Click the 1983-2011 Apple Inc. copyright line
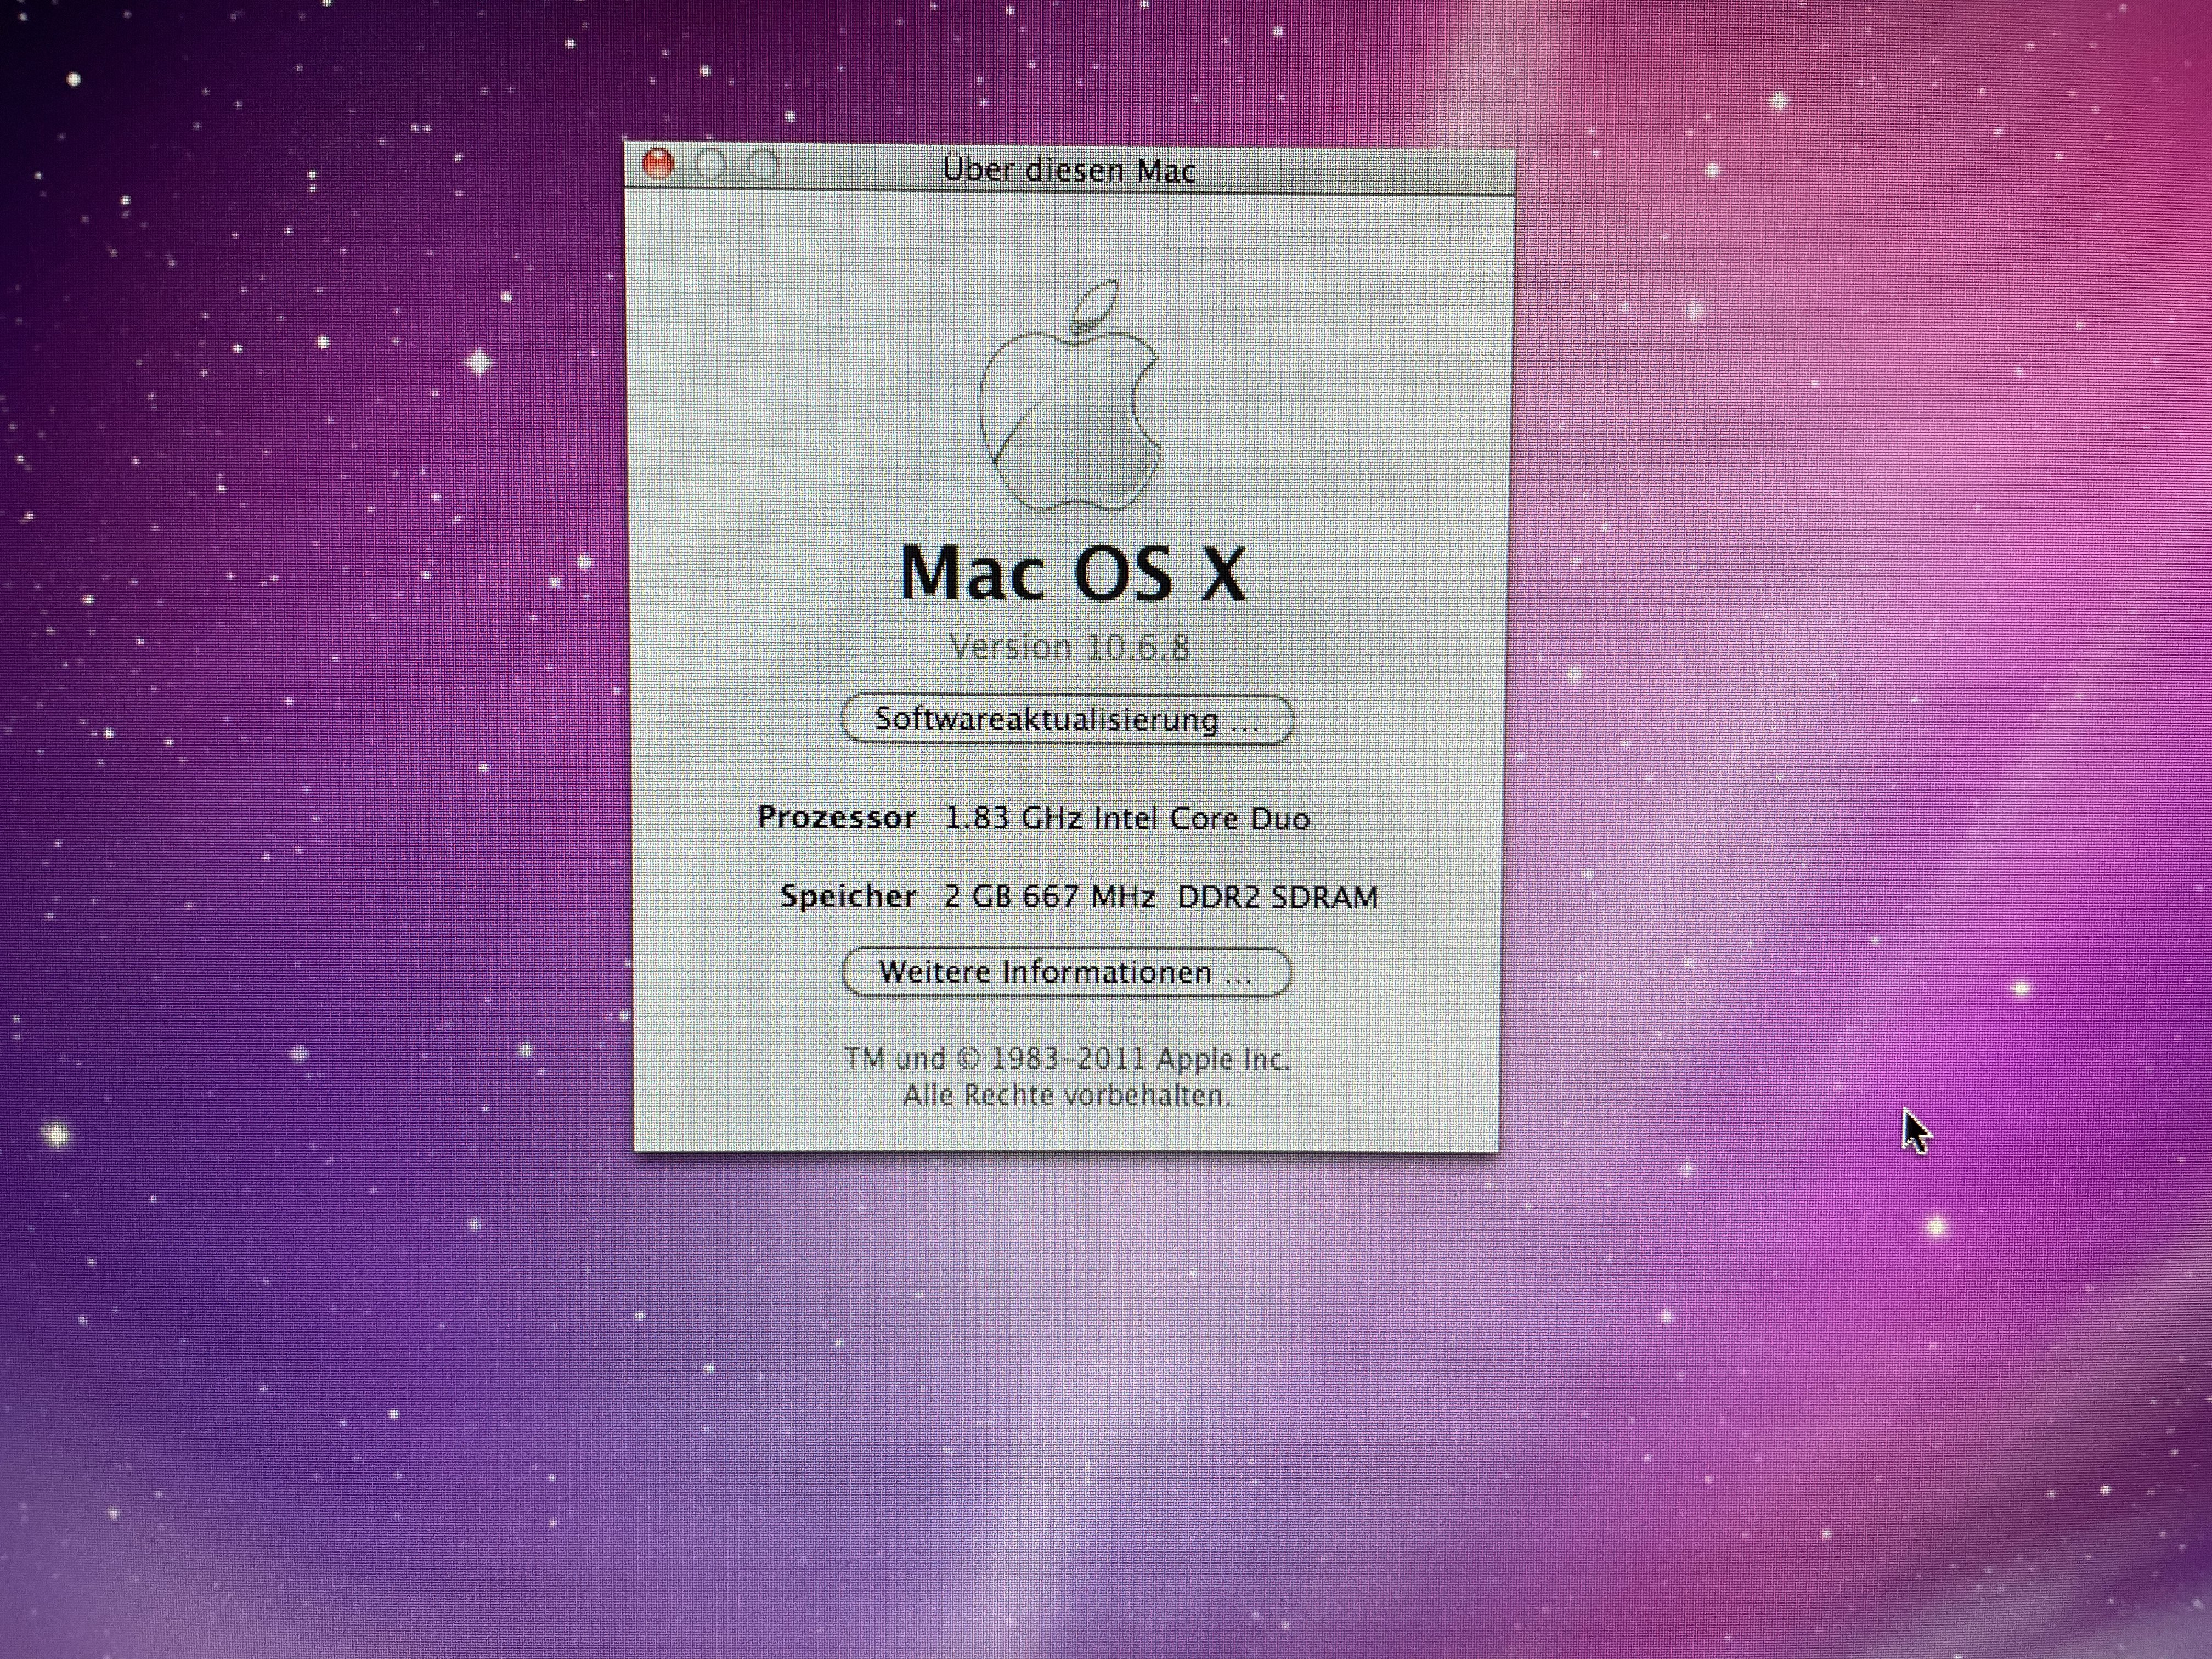The width and height of the screenshot is (2212, 1659). click(1066, 1058)
